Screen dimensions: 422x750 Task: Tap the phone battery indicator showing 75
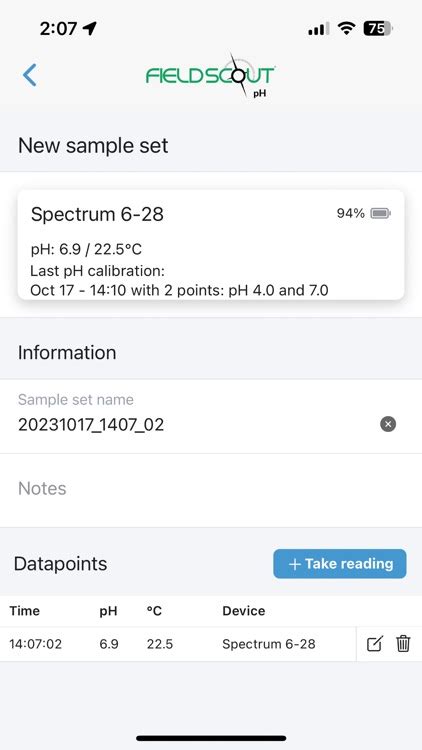click(378, 29)
